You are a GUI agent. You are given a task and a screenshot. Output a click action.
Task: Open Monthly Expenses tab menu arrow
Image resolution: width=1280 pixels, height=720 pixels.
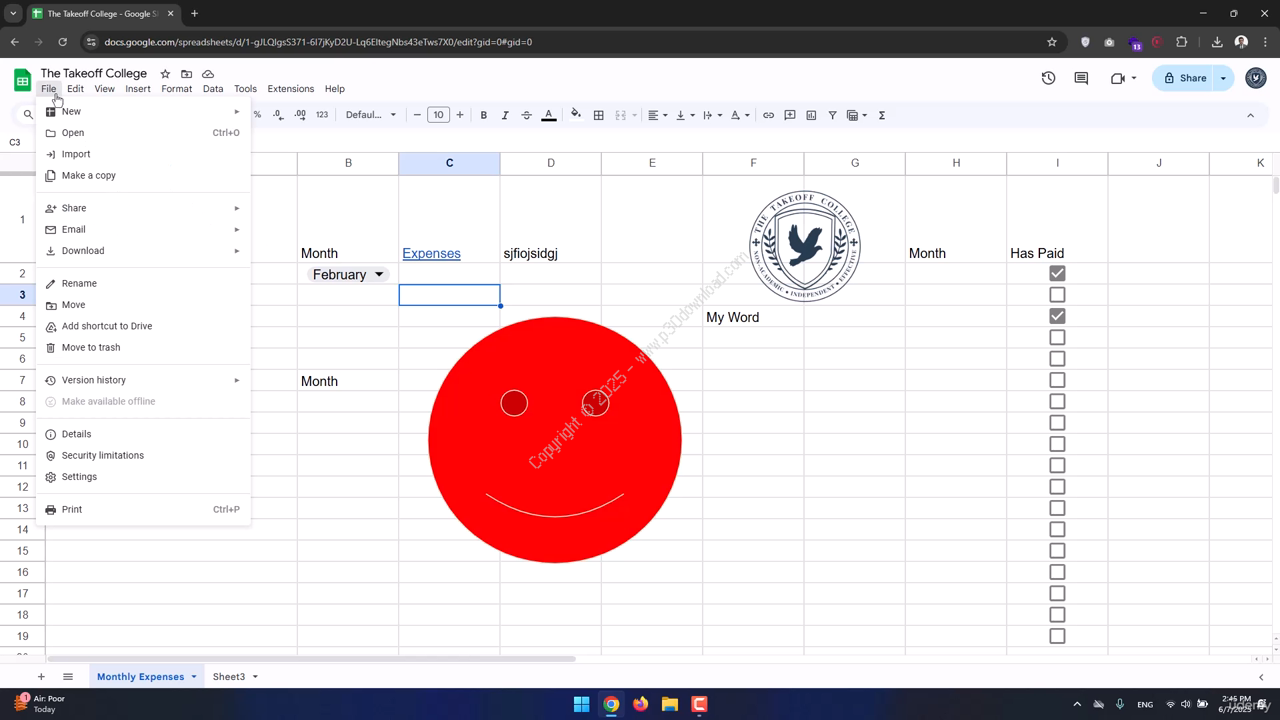(x=194, y=677)
